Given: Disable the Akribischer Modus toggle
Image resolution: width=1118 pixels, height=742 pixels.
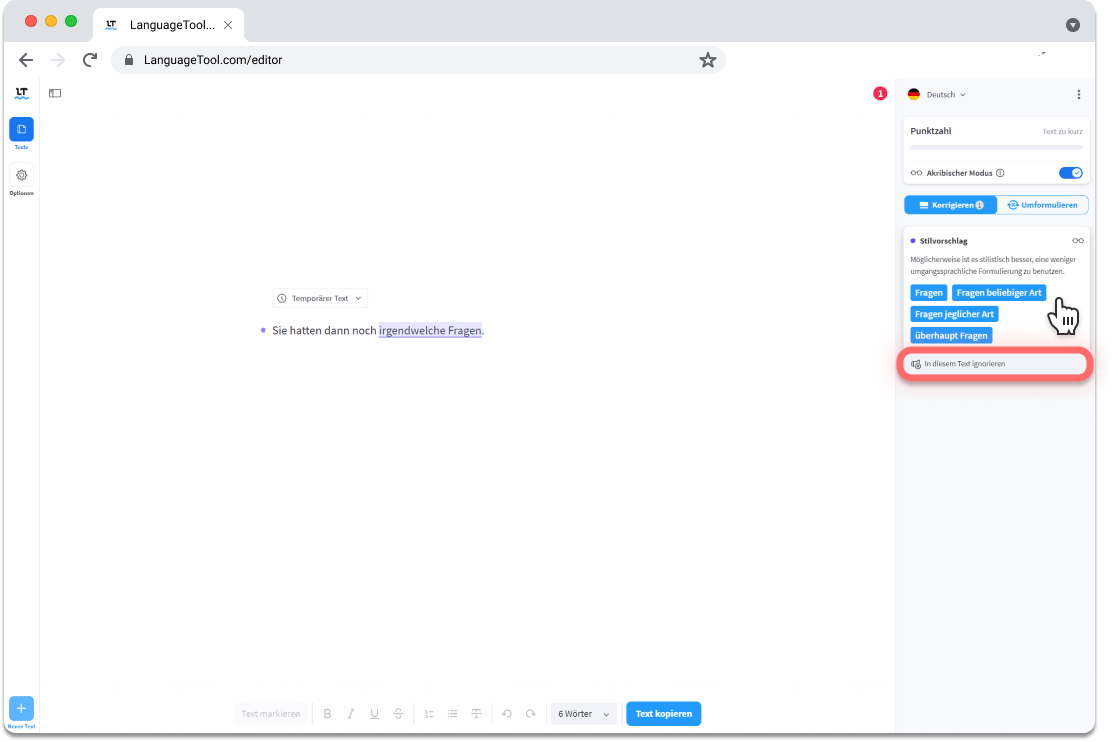Looking at the screenshot, I should (1070, 173).
